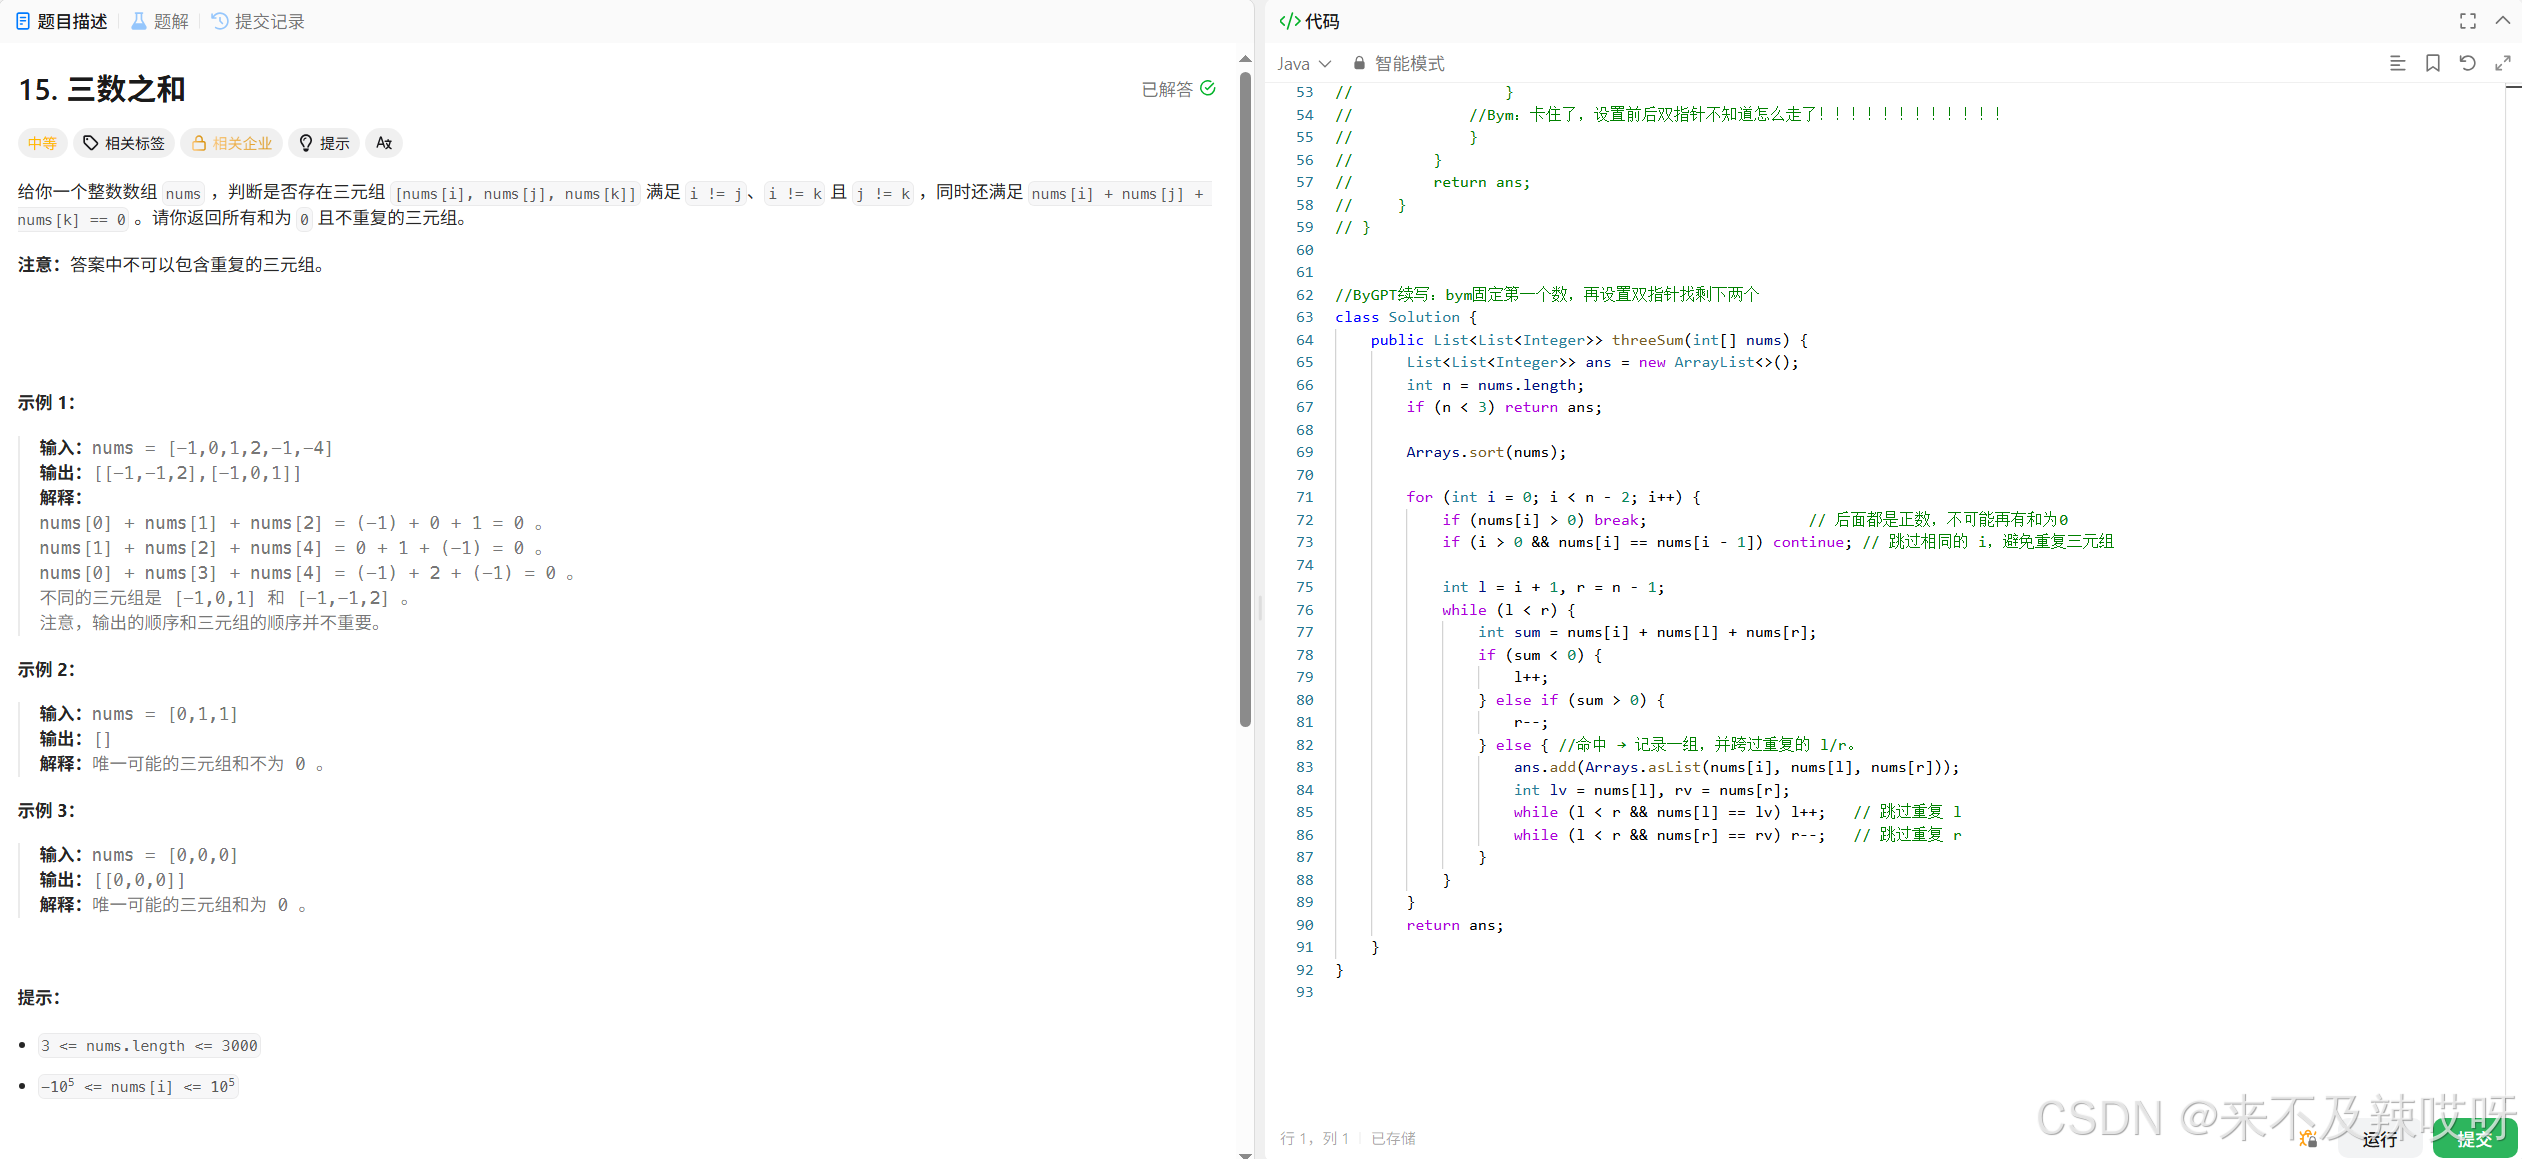Click the description panel vertical scrollbar
Viewport: 2522px width, 1159px height.
[x=1245, y=400]
